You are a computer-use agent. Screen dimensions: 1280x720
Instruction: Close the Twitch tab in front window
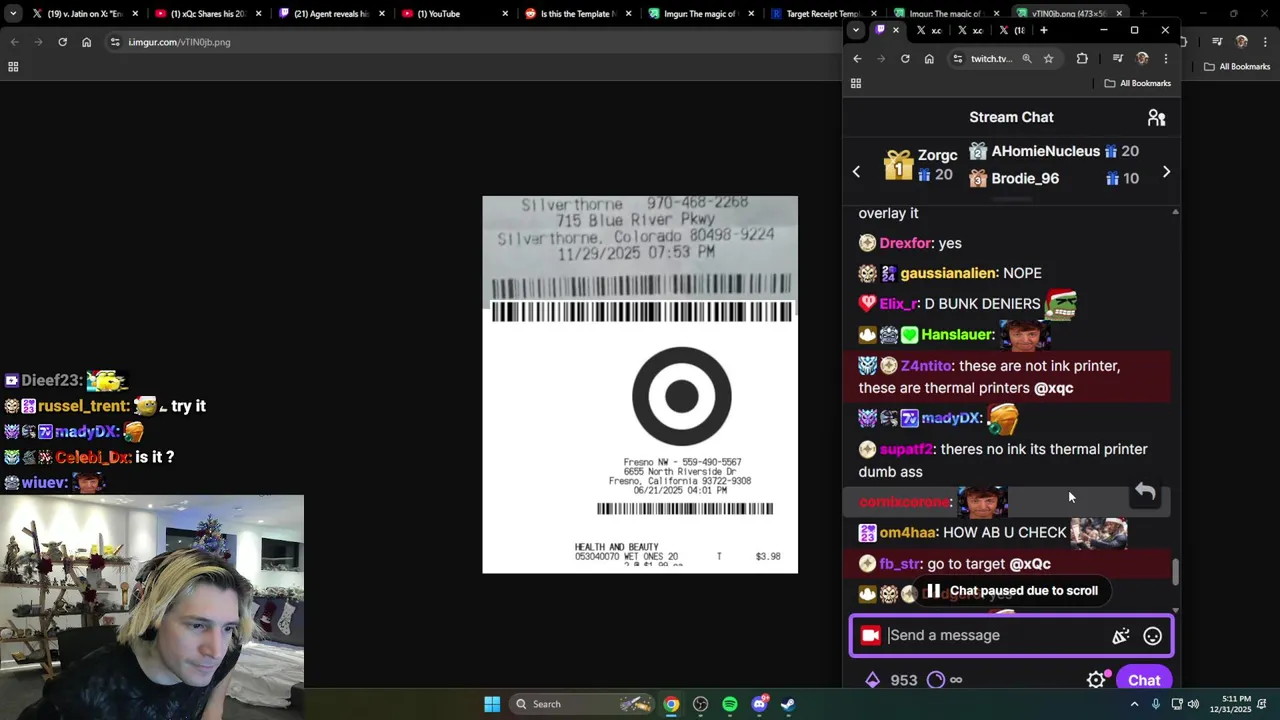click(x=896, y=30)
